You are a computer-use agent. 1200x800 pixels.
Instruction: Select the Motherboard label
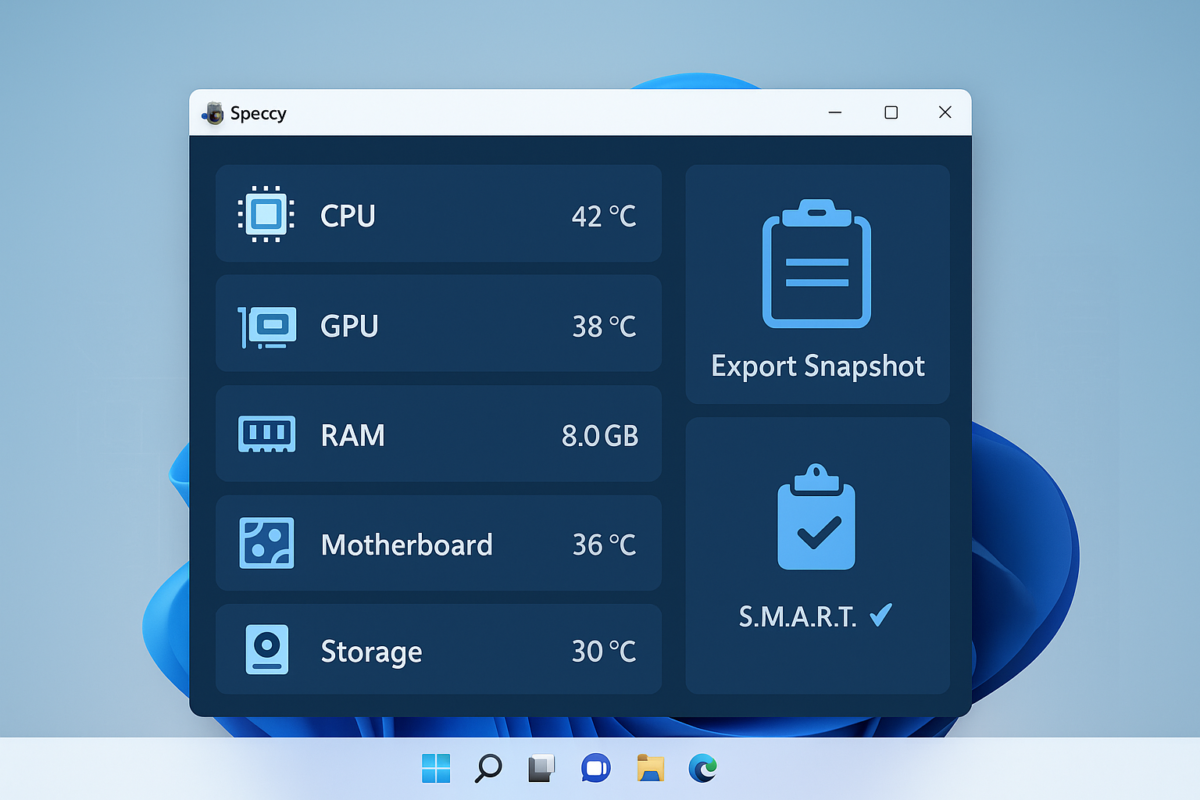(x=406, y=545)
